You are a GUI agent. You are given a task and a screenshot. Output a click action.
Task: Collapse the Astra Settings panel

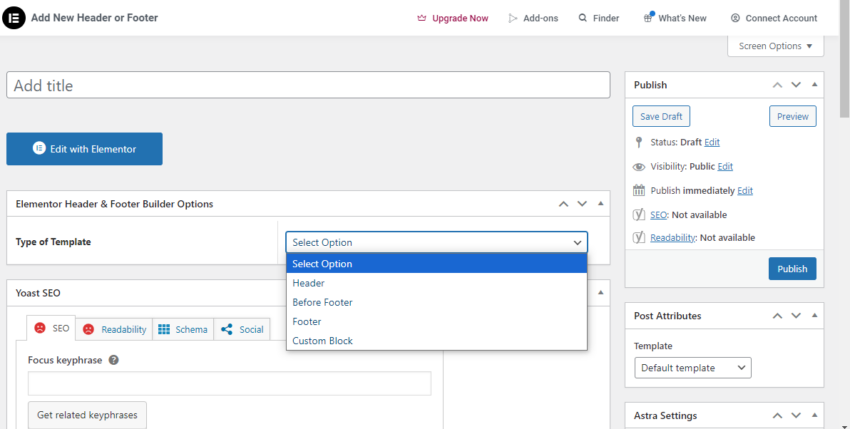814,415
